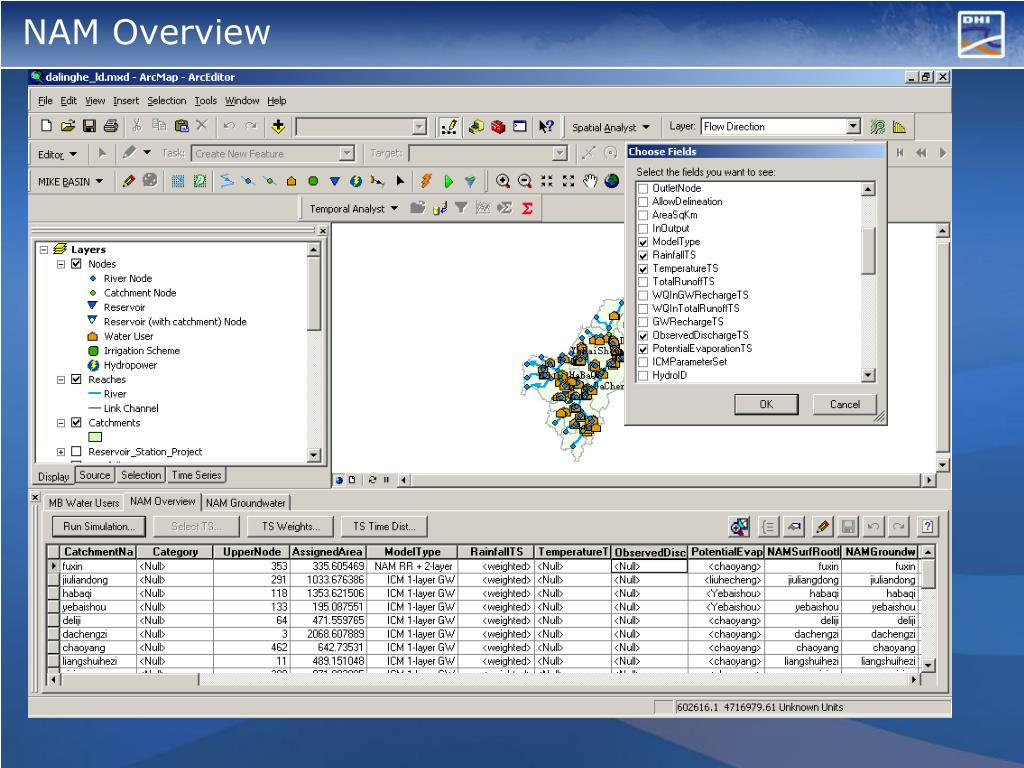The height and width of the screenshot is (768, 1024).
Task: Select the green Irrigation Scheme node tool
Action: pos(313,181)
